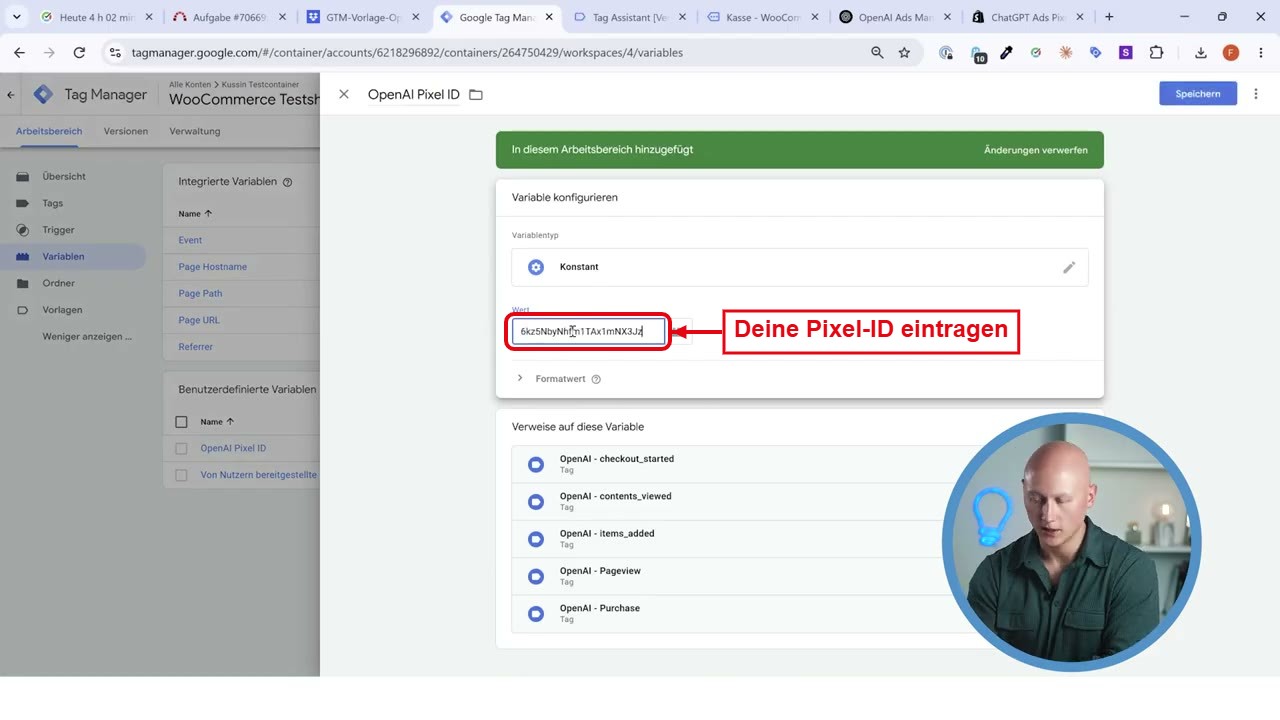Viewport: 1280px width, 720px height.
Task: Click the browser address bar URL
Action: [407, 53]
